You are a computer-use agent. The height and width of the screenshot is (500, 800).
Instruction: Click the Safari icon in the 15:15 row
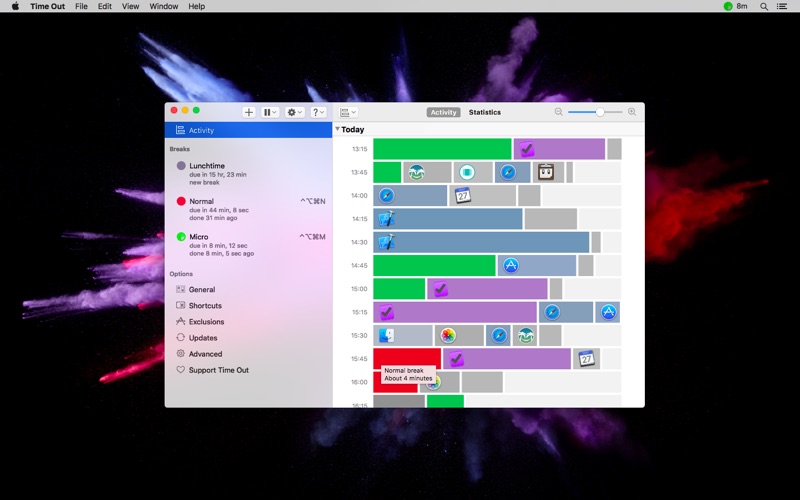pyautogui.click(x=552, y=312)
